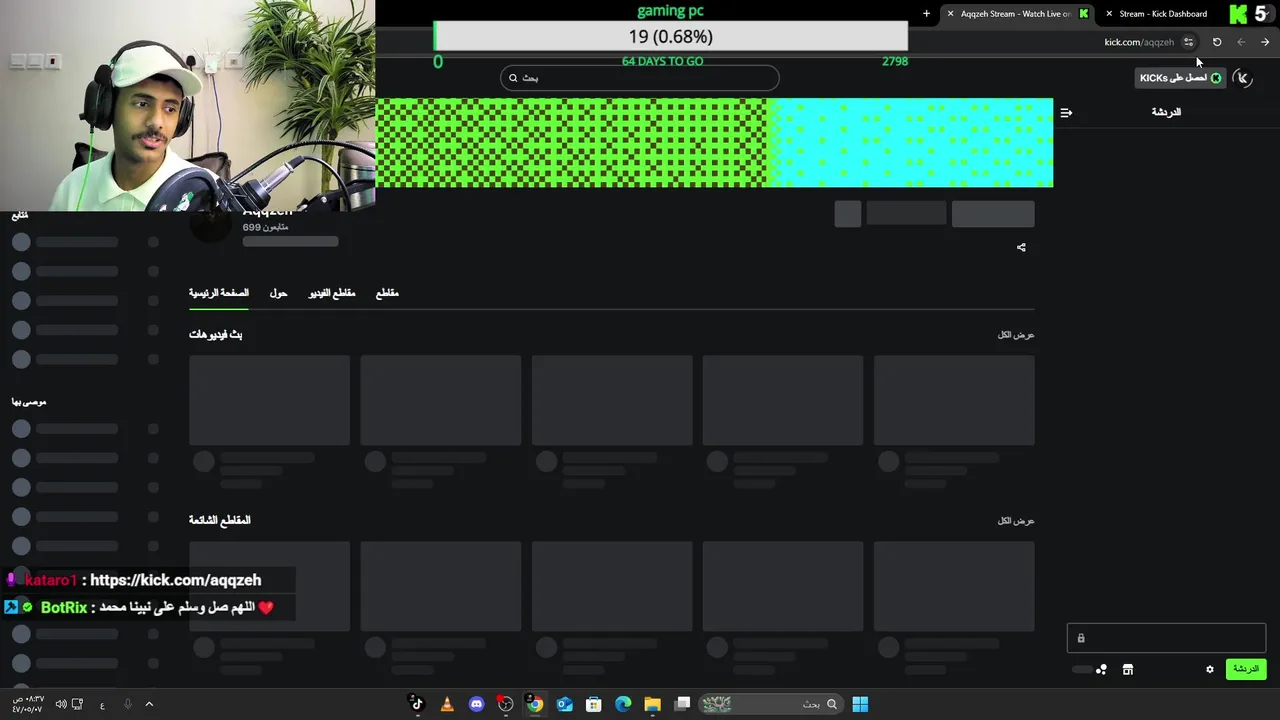
Task: Click the BotRix name in overlay chat
Action: (x=64, y=607)
